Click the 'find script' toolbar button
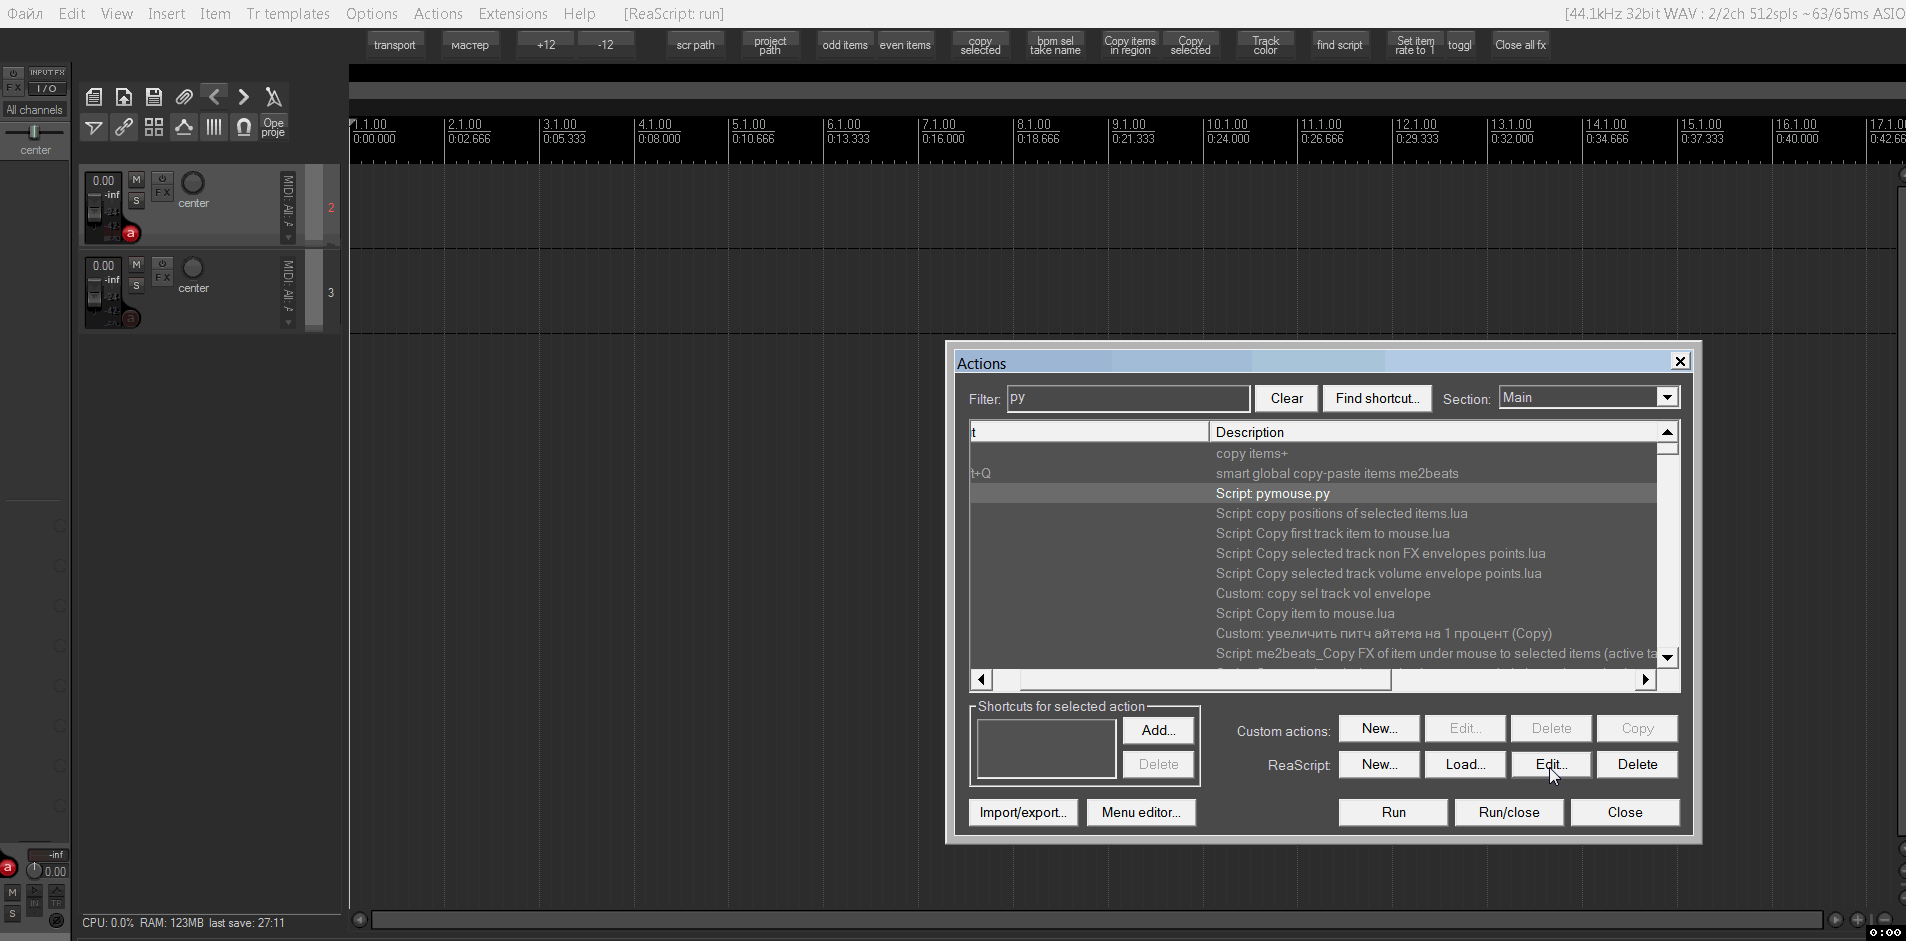Image resolution: width=1906 pixels, height=941 pixels. tap(1339, 45)
